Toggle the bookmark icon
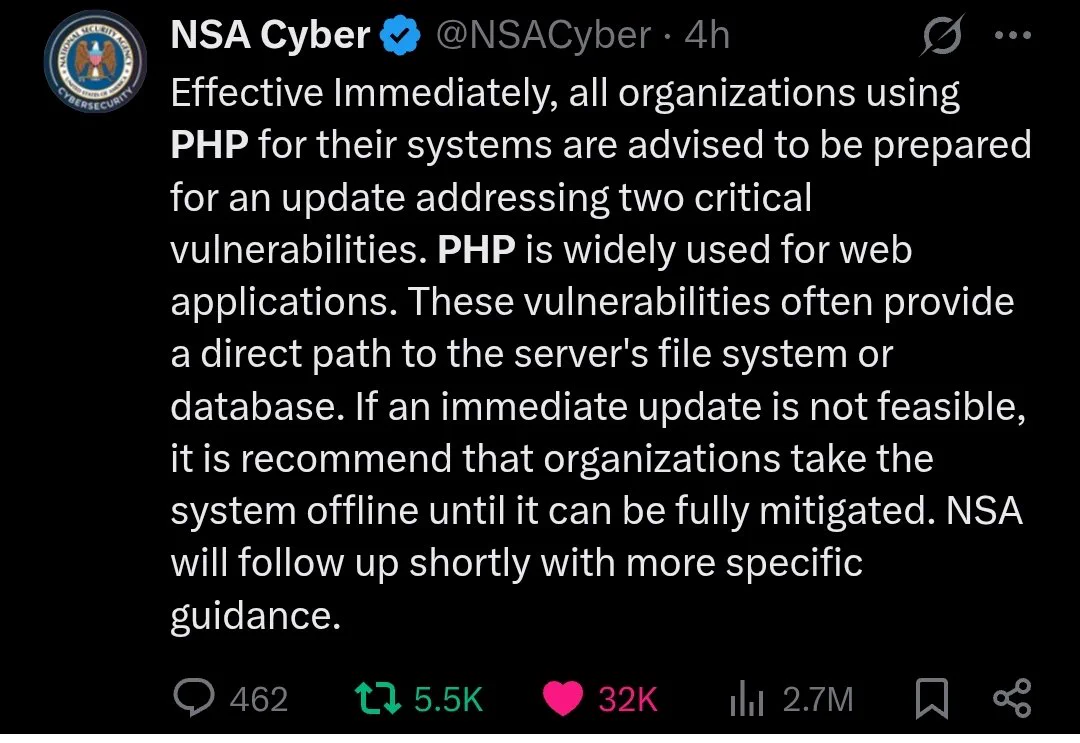Image resolution: width=1080 pixels, height=743 pixels. point(931,698)
